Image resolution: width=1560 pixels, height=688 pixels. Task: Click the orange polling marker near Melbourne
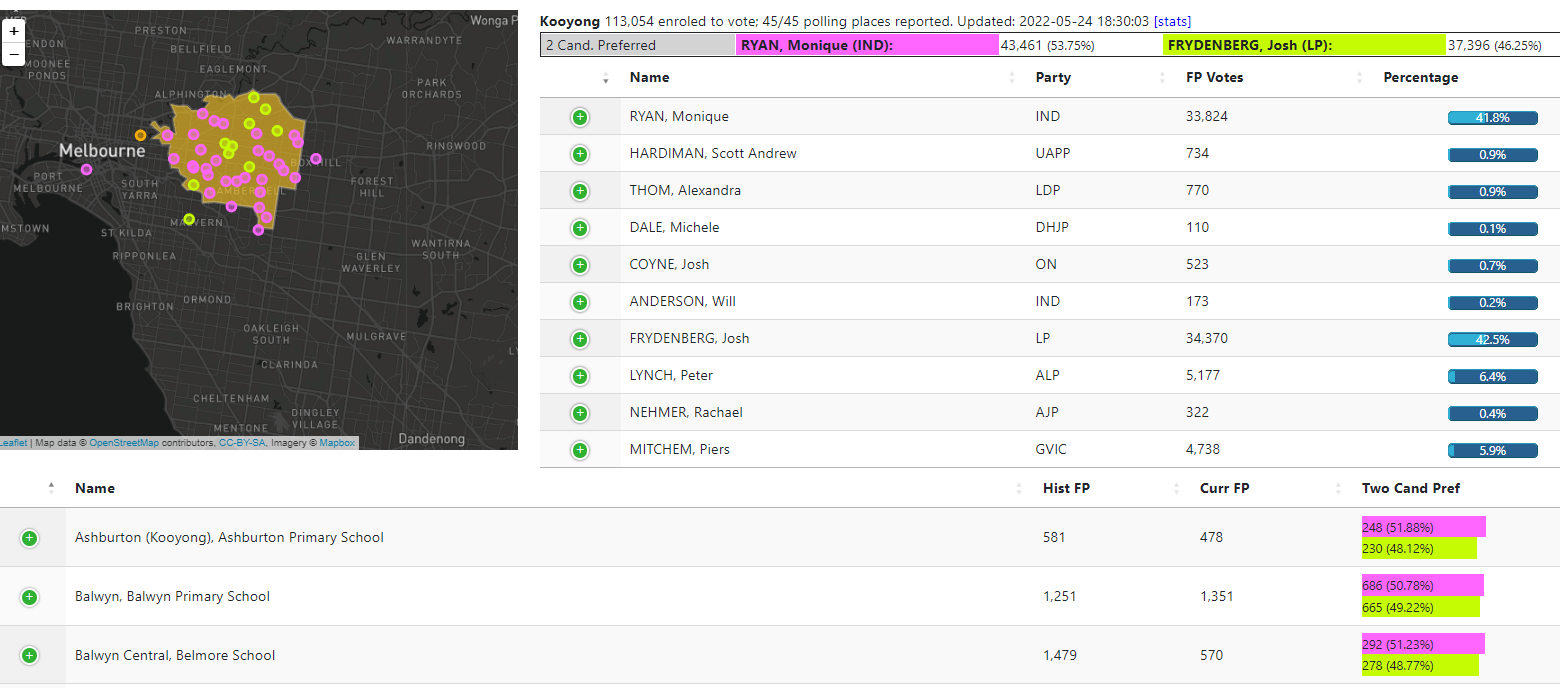coord(140,135)
